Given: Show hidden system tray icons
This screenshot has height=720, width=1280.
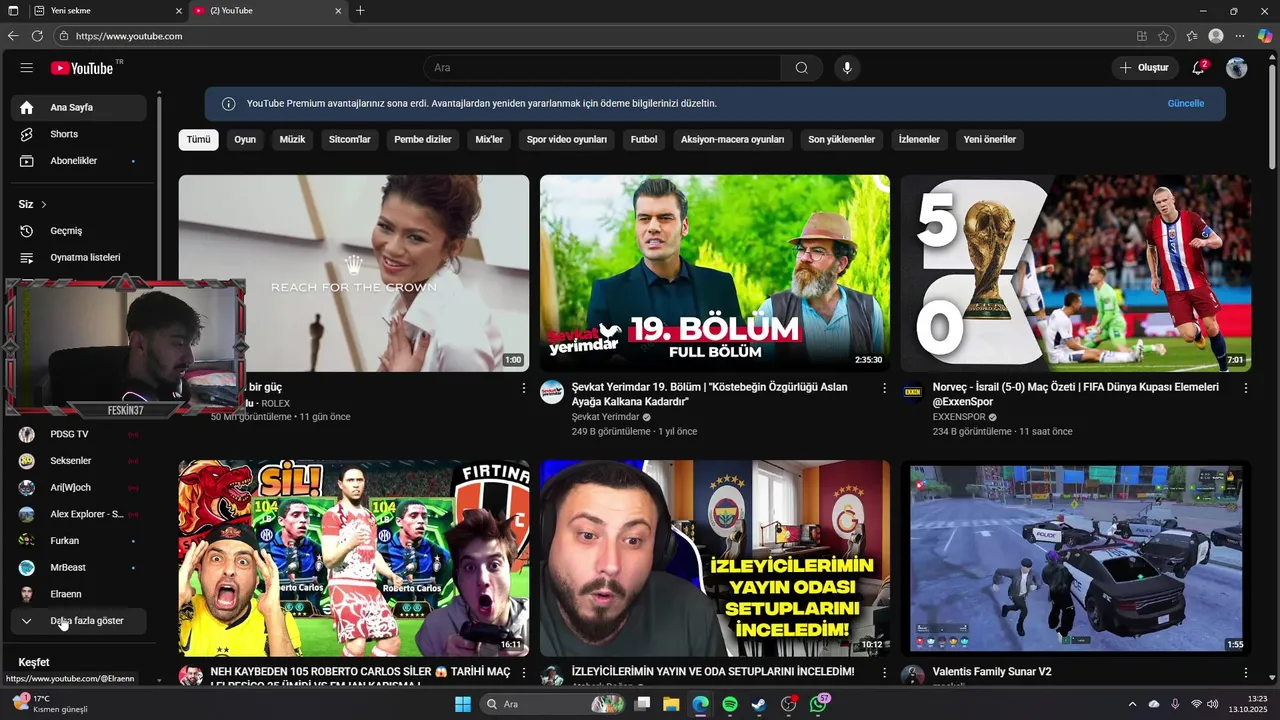Looking at the screenshot, I should click(x=1132, y=704).
